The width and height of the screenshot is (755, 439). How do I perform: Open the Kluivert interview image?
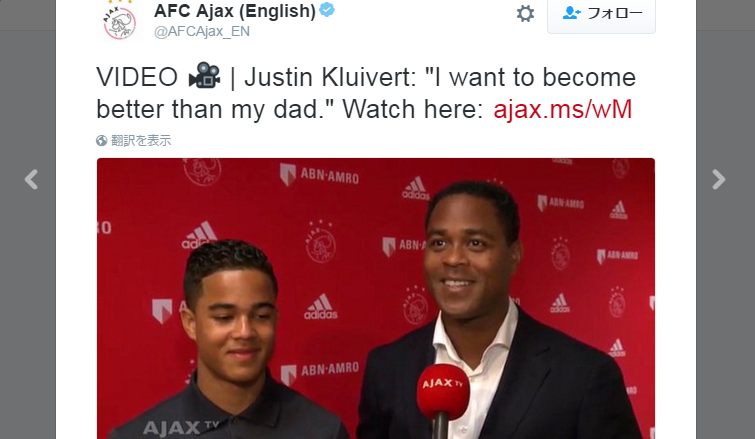376,298
